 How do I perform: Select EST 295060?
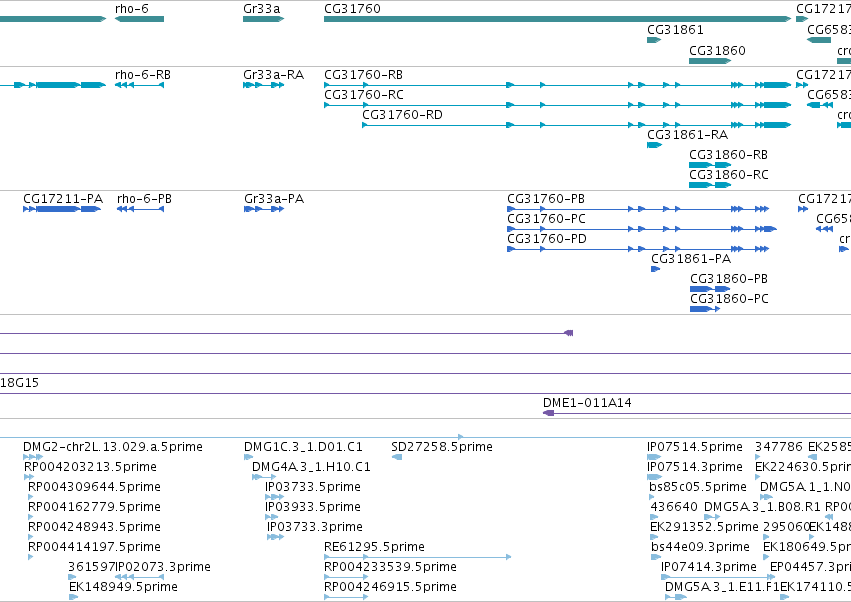766,537
